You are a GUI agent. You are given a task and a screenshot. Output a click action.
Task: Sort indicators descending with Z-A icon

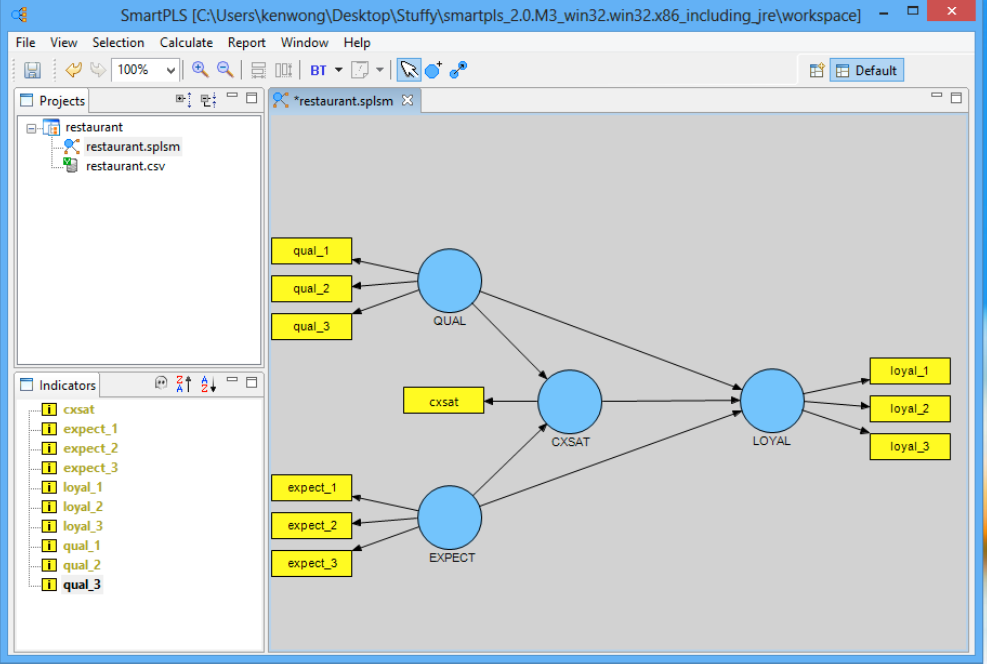click(x=184, y=383)
